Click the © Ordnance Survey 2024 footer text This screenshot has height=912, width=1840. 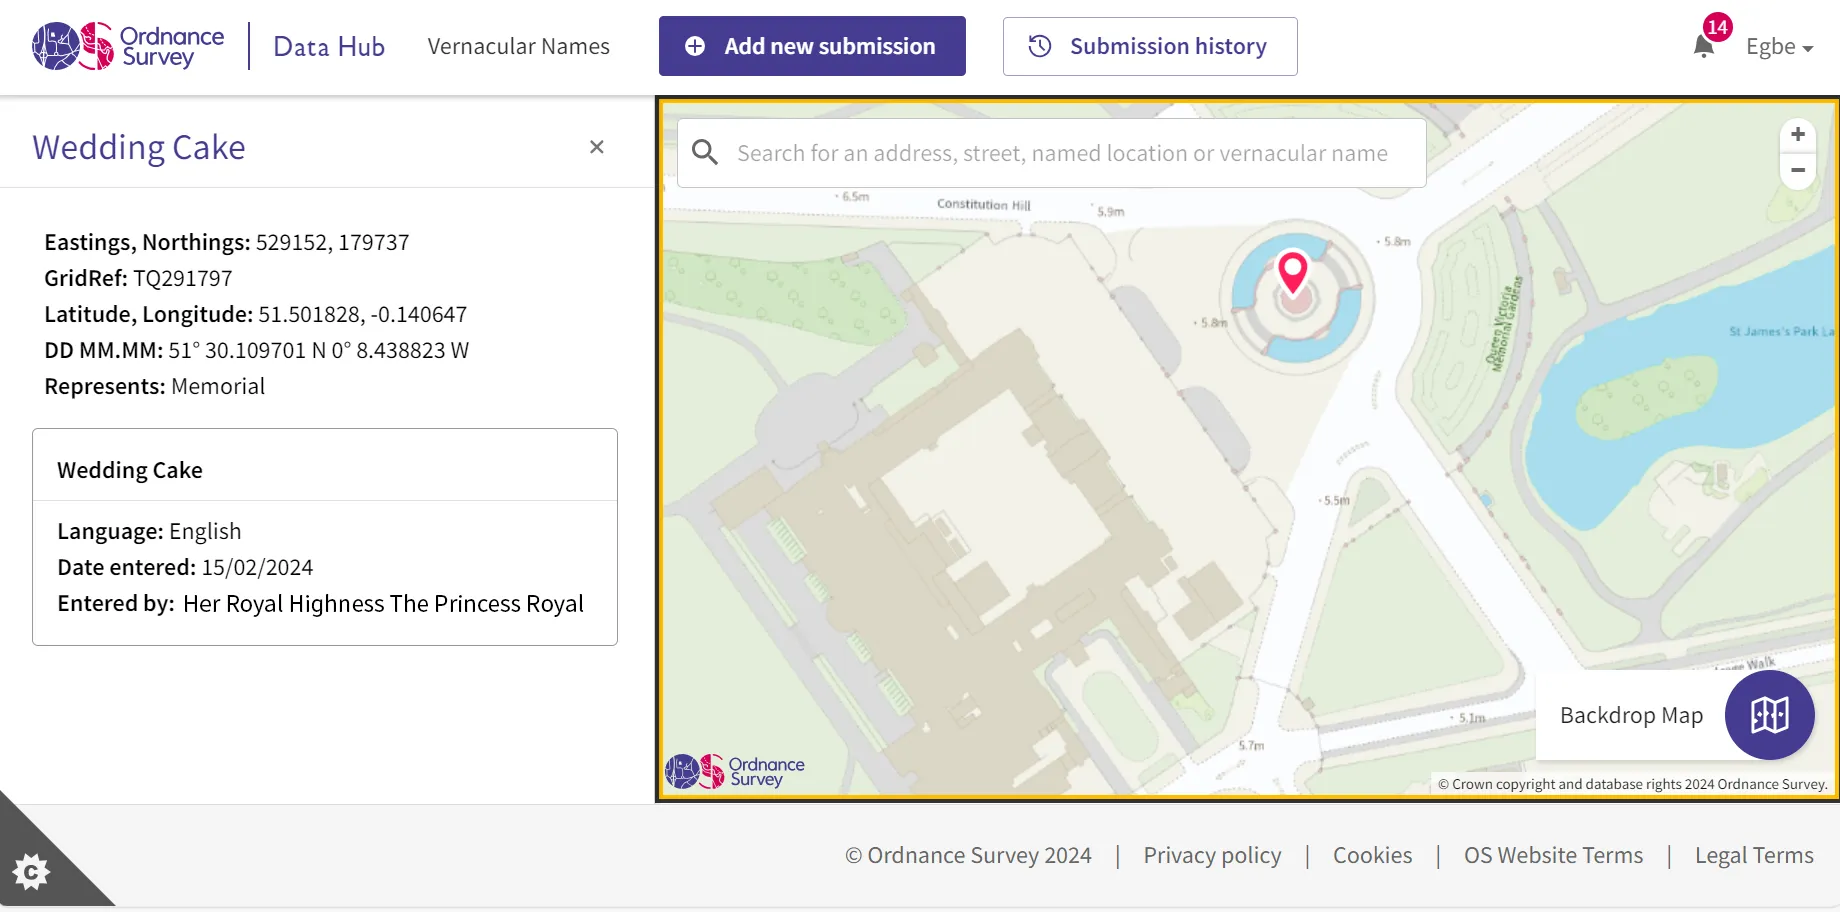click(968, 855)
